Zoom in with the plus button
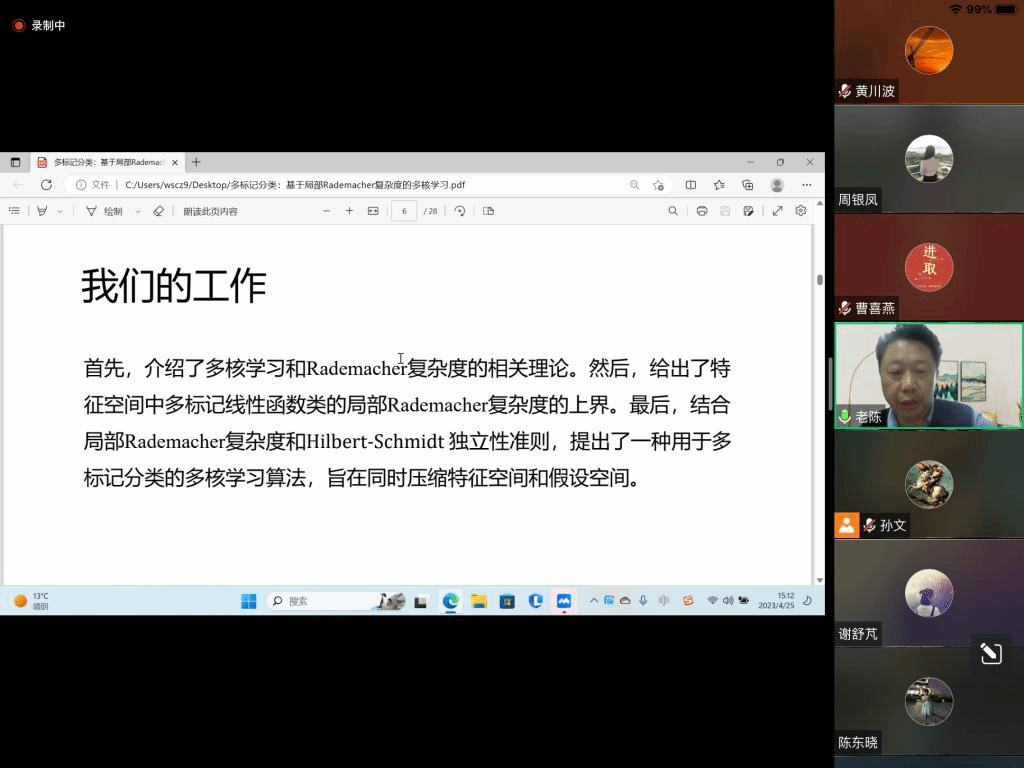The width and height of the screenshot is (1024, 768). click(x=349, y=211)
